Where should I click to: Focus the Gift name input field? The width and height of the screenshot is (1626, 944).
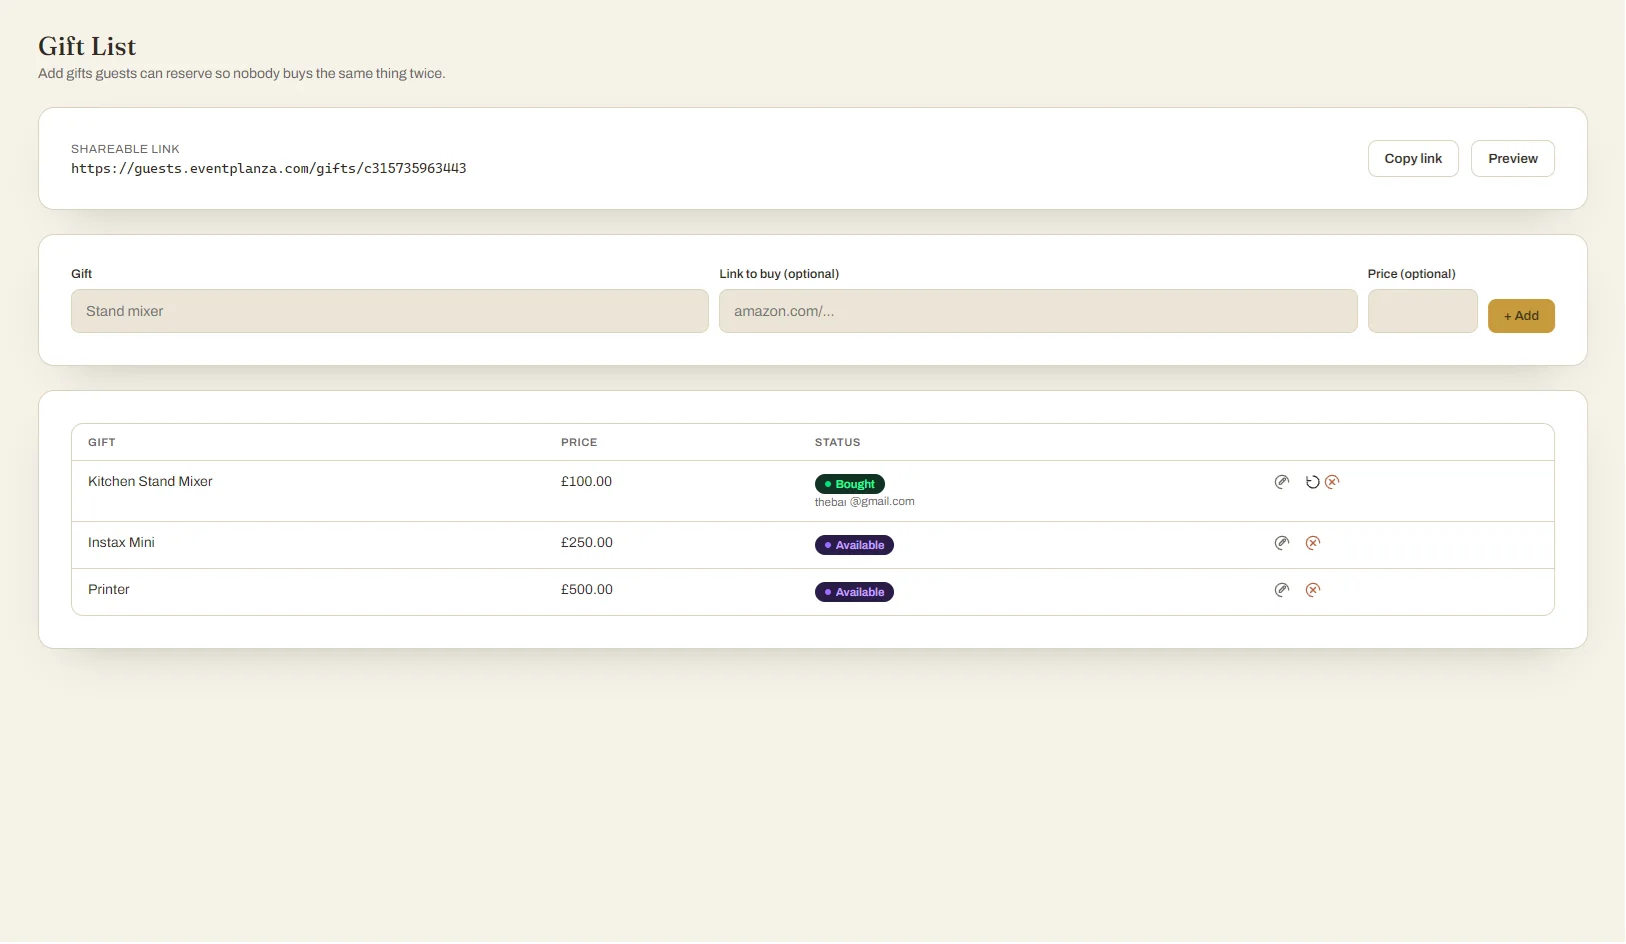click(390, 311)
